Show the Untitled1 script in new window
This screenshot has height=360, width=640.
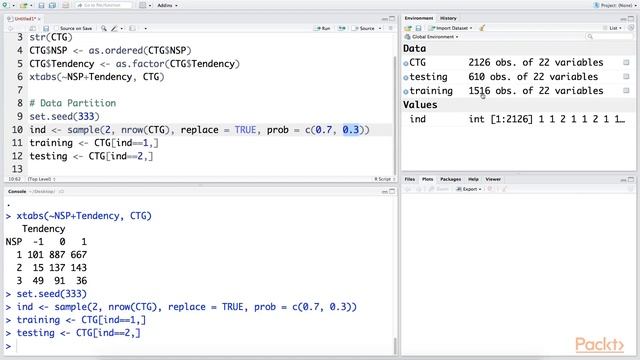(33, 28)
